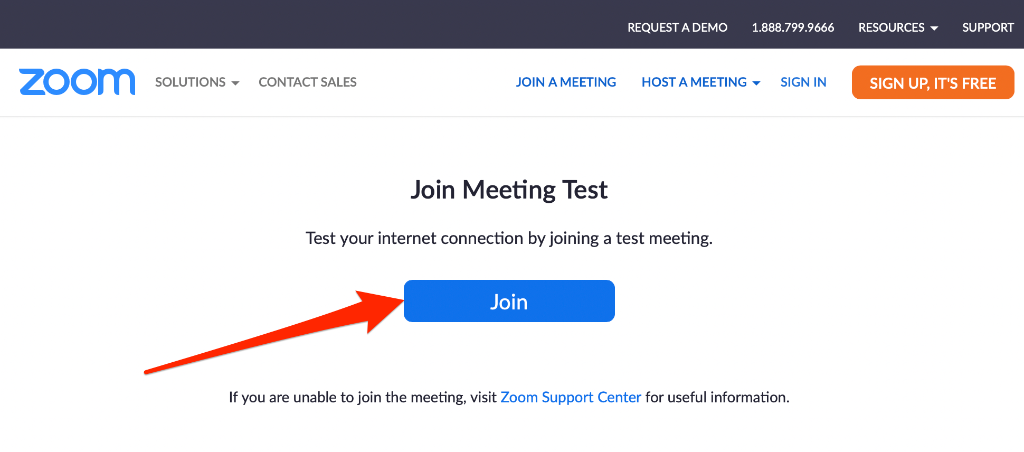Open the Solutions menu
This screenshot has width=1024, height=452.
tap(190, 82)
